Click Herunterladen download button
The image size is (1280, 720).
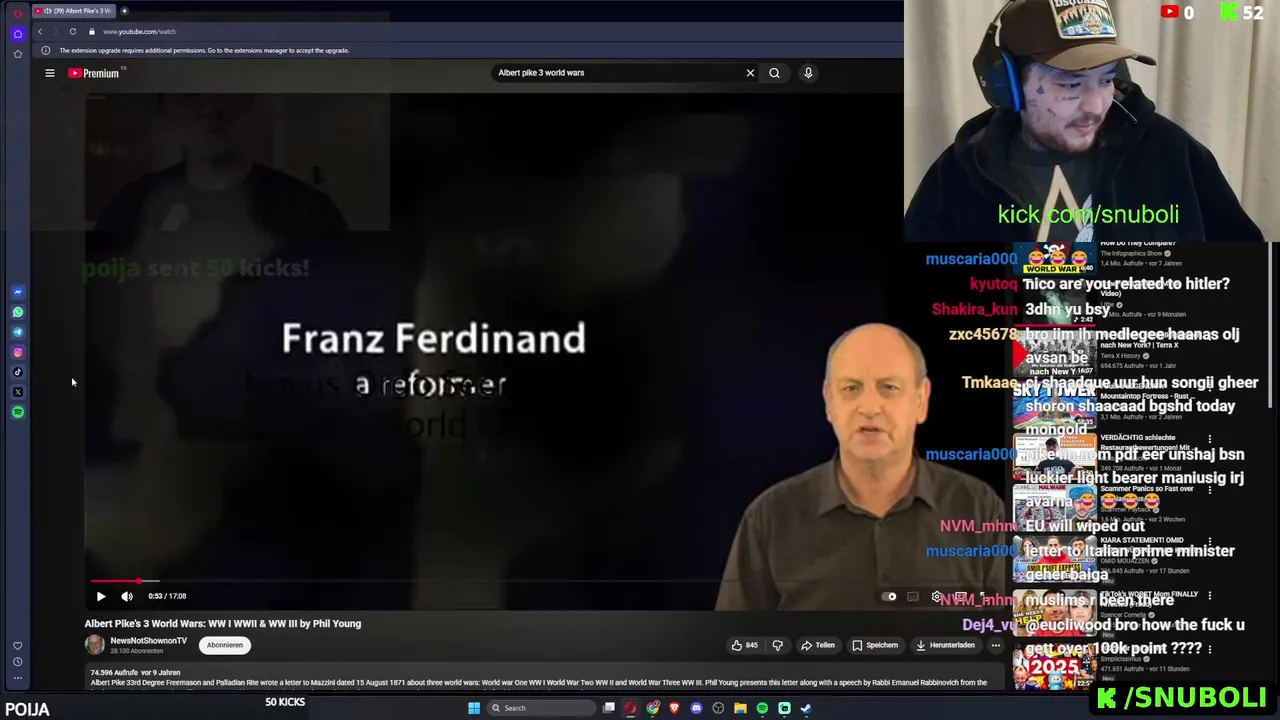[945, 645]
